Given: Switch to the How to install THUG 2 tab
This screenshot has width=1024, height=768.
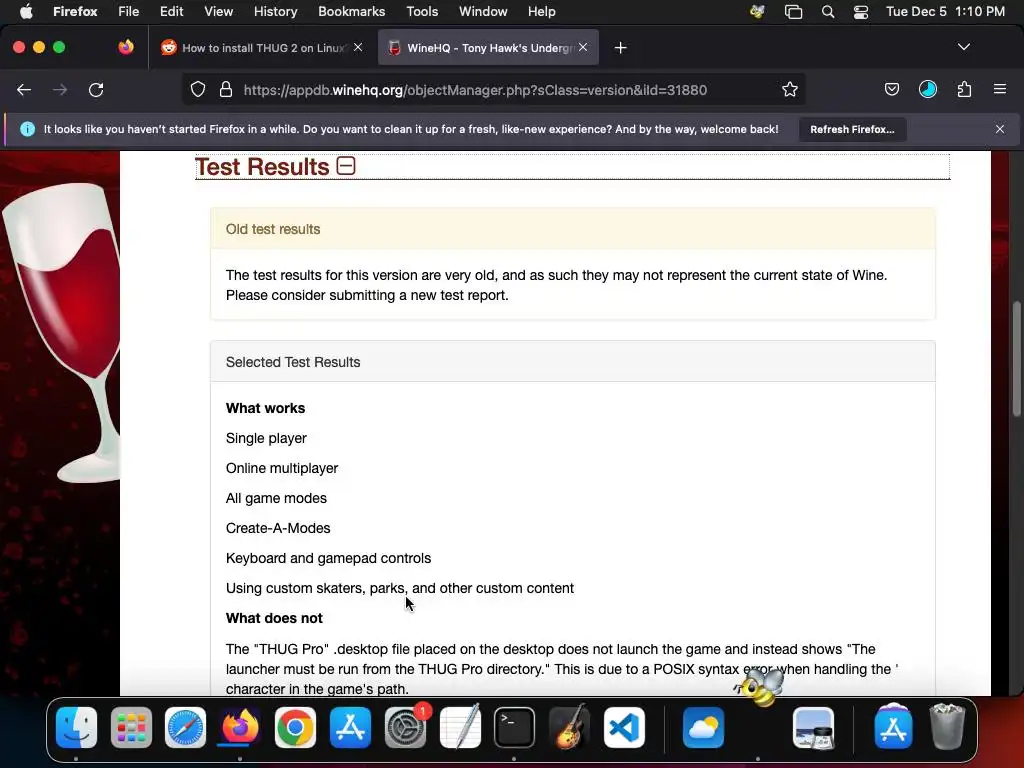Looking at the screenshot, I should coord(261,48).
